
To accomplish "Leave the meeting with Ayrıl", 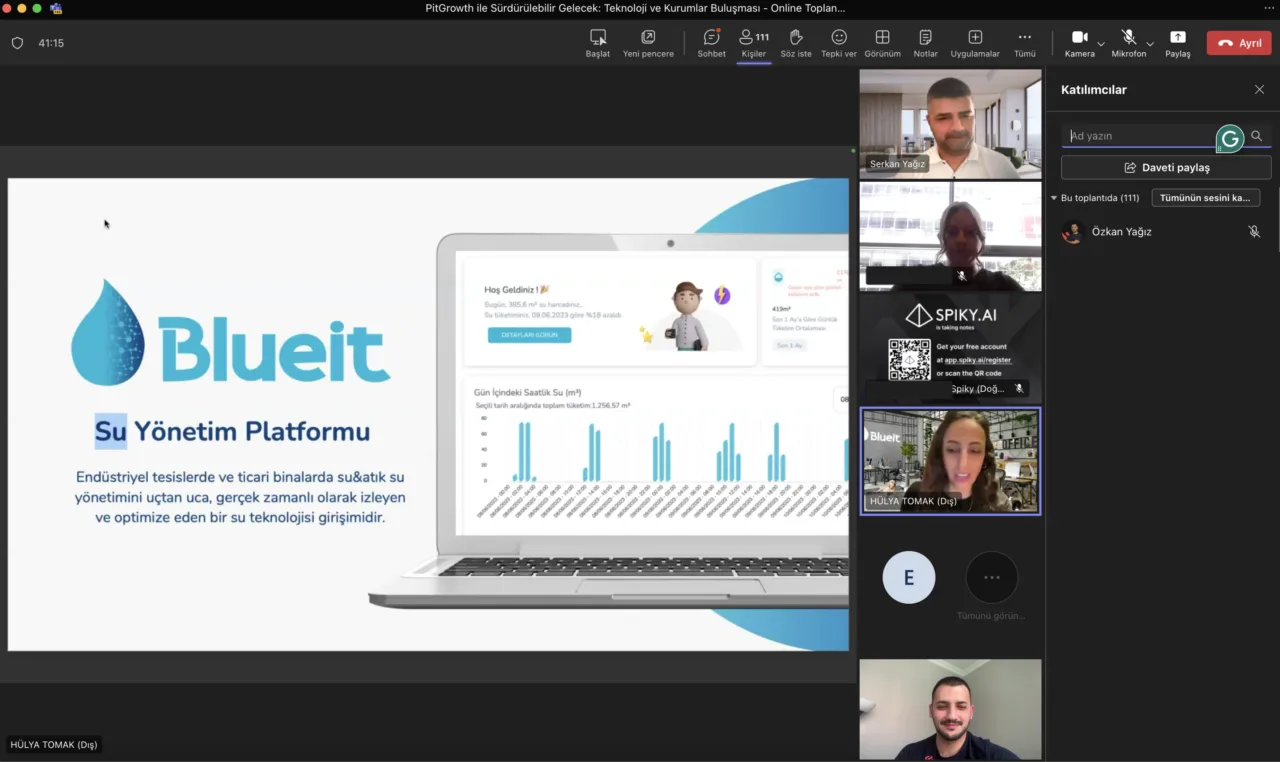I will pos(1239,43).
